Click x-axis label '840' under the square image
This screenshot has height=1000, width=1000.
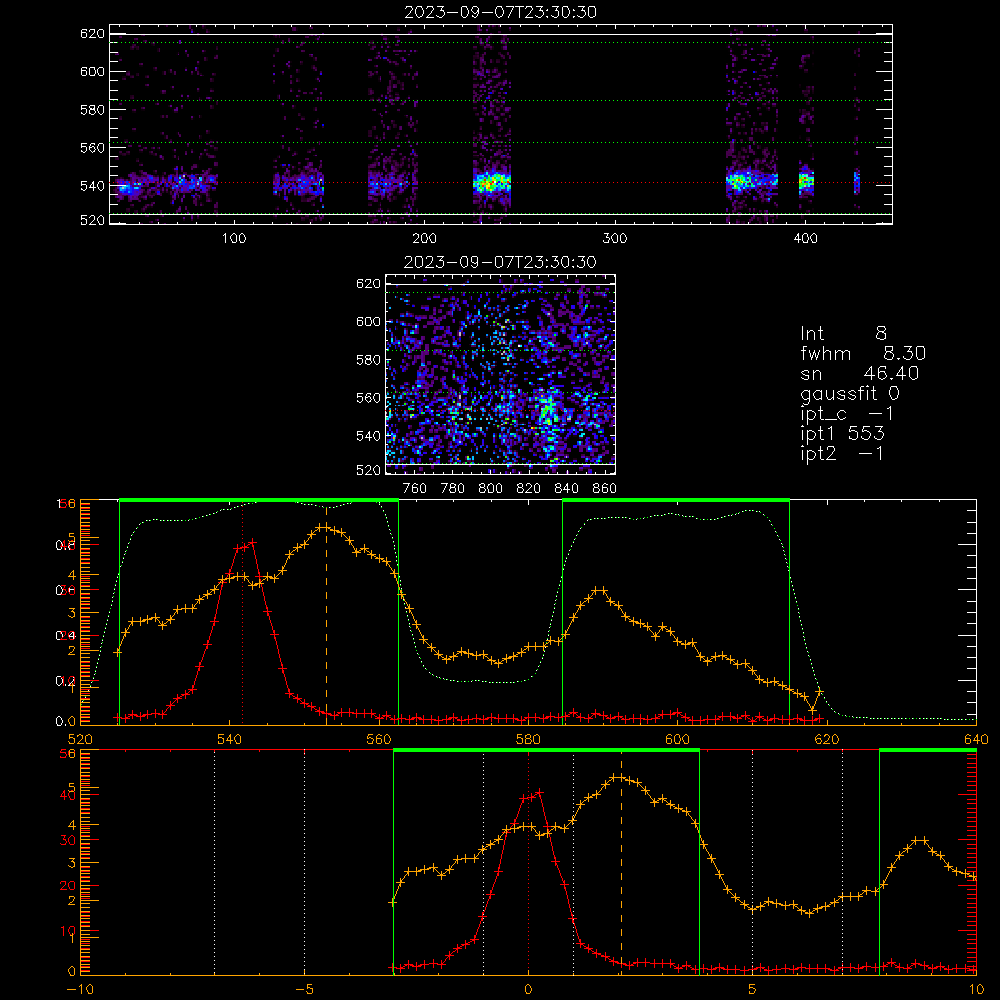pos(566,489)
